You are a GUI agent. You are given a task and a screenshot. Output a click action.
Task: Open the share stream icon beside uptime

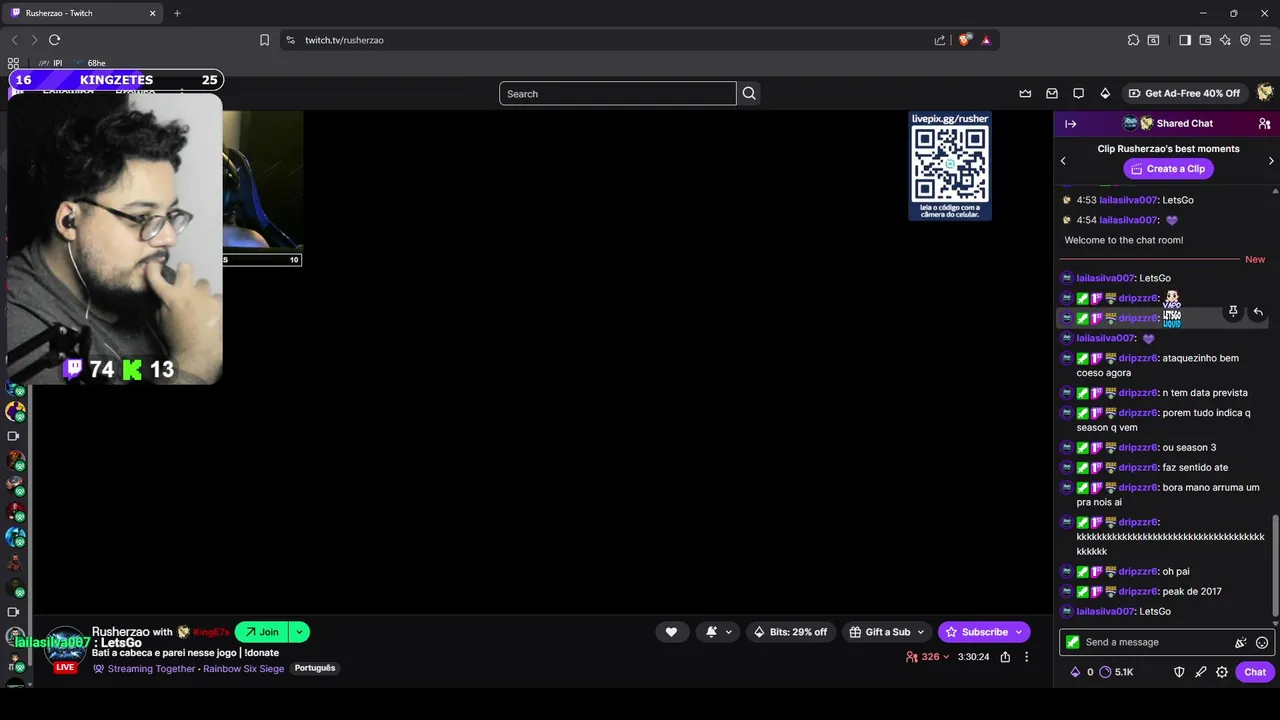(x=1005, y=657)
